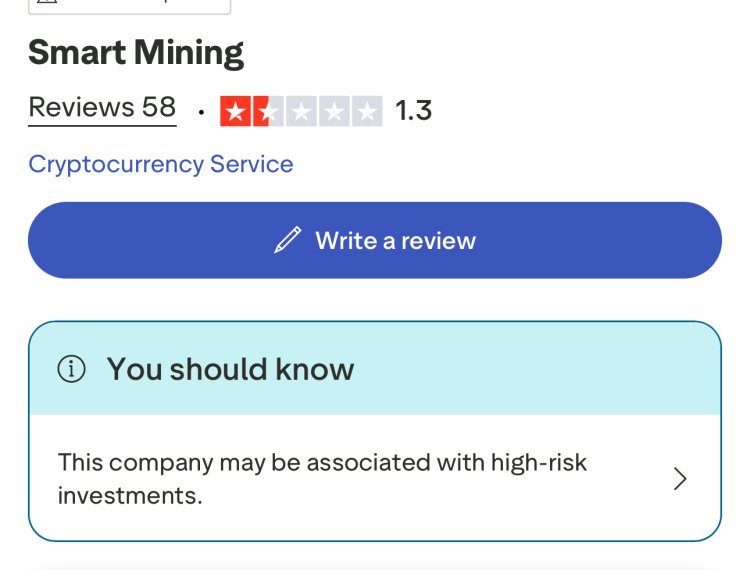This screenshot has height=570, width=750.
Task: Click the warning icon in cropped top badge
Action: [47, 1]
